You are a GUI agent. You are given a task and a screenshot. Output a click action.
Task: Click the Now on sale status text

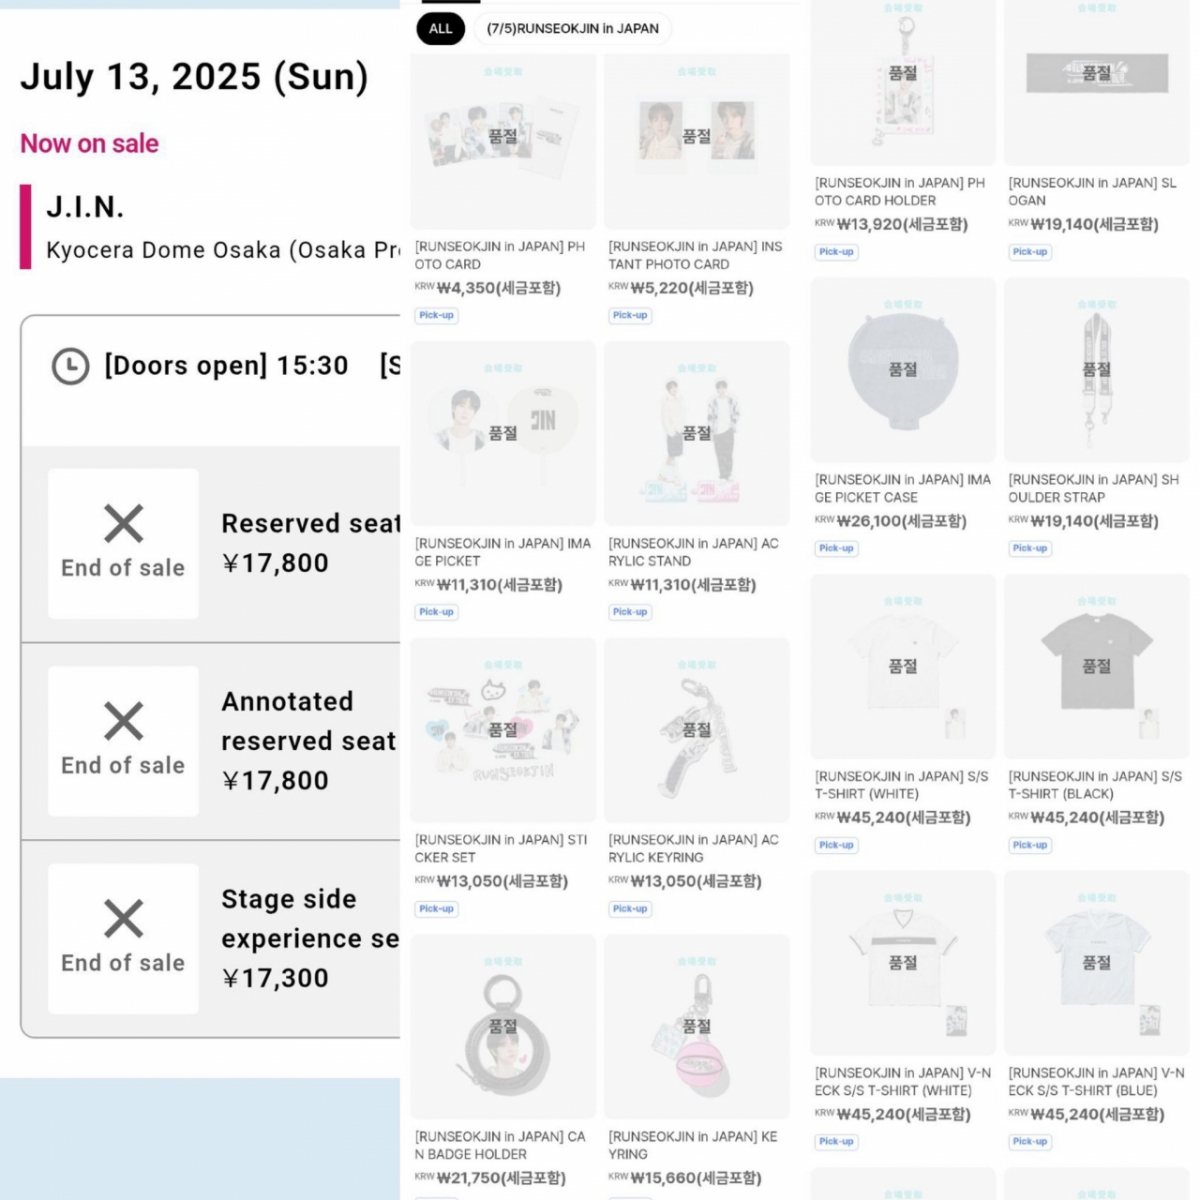[x=89, y=144]
